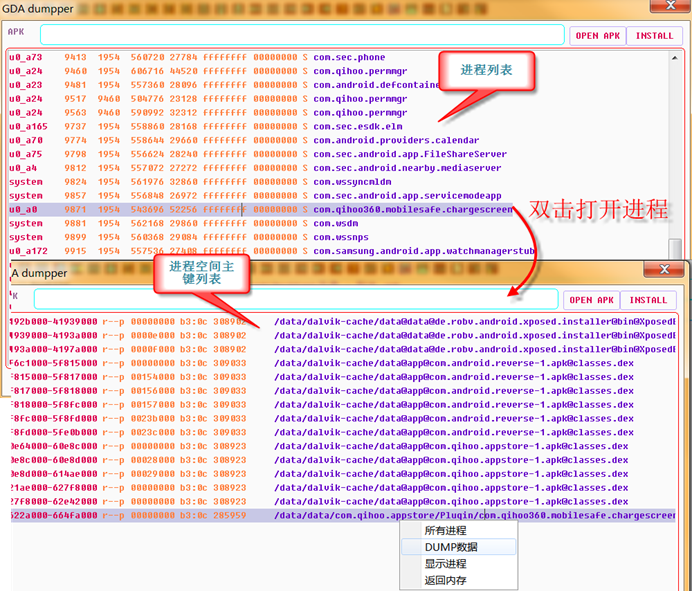The height and width of the screenshot is (591, 692).
Task: Choose 所有进程 from the context menu
Action: tap(459, 531)
